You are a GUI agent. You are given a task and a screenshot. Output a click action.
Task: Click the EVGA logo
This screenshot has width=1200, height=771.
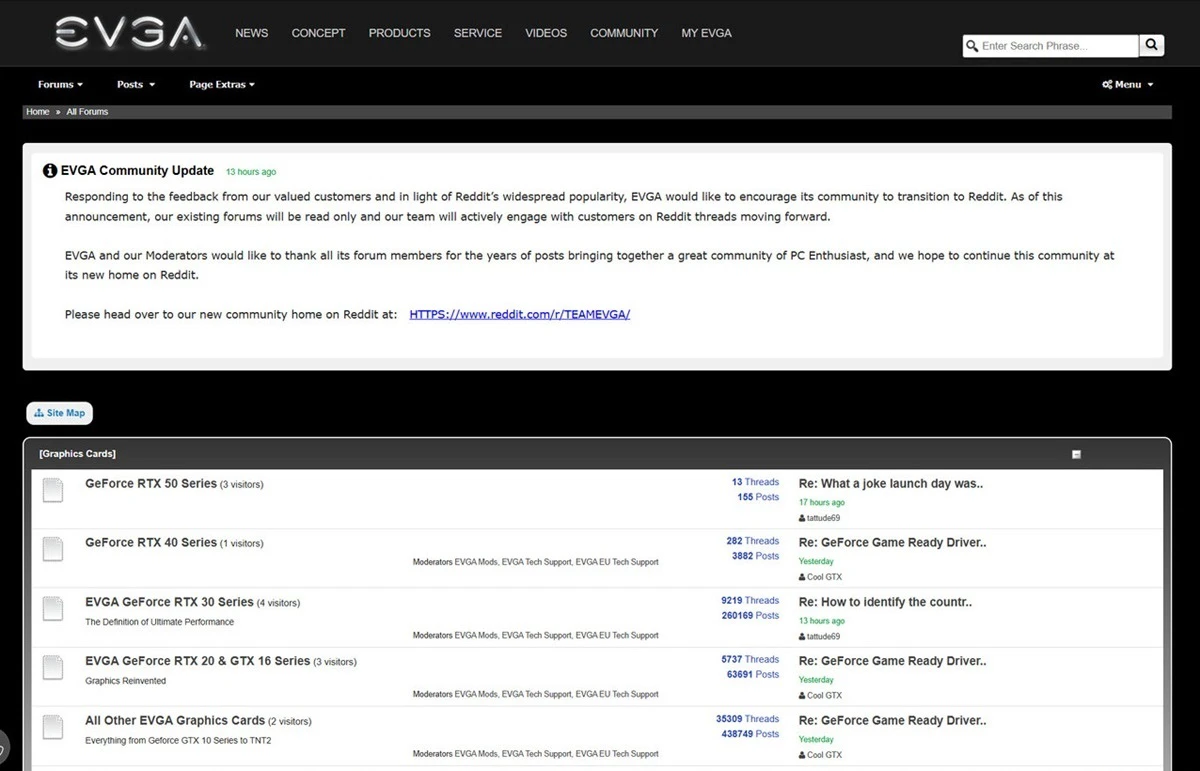pos(130,33)
